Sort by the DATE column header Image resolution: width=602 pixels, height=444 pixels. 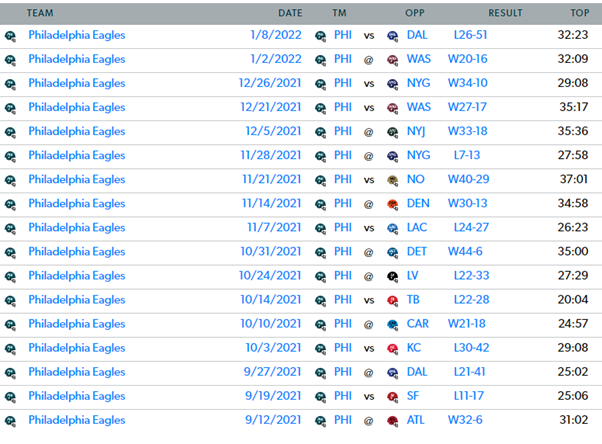[x=290, y=13]
